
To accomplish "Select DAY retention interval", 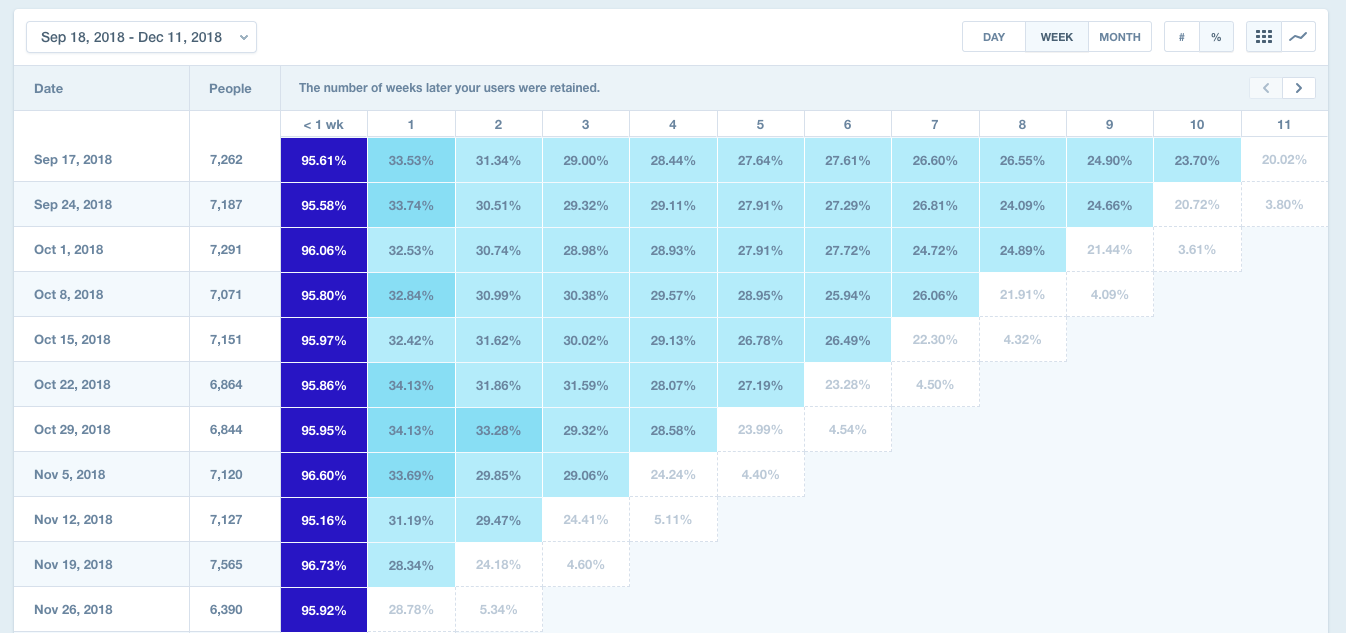I will [x=993, y=37].
